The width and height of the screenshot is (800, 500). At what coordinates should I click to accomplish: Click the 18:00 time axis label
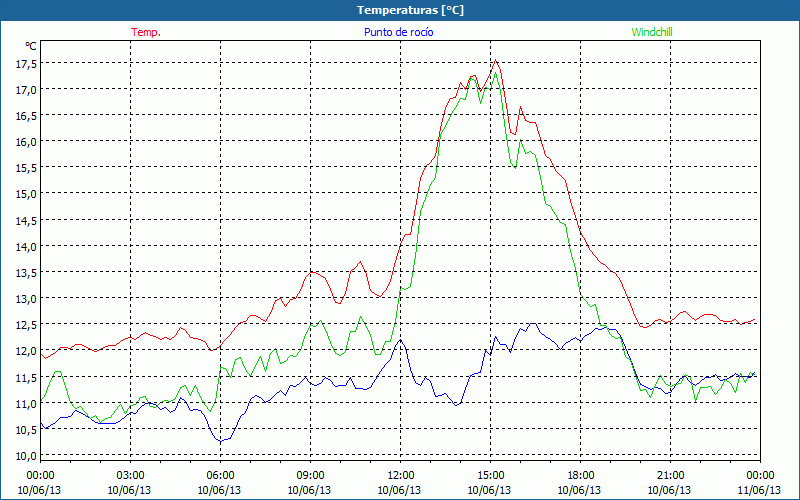580,476
